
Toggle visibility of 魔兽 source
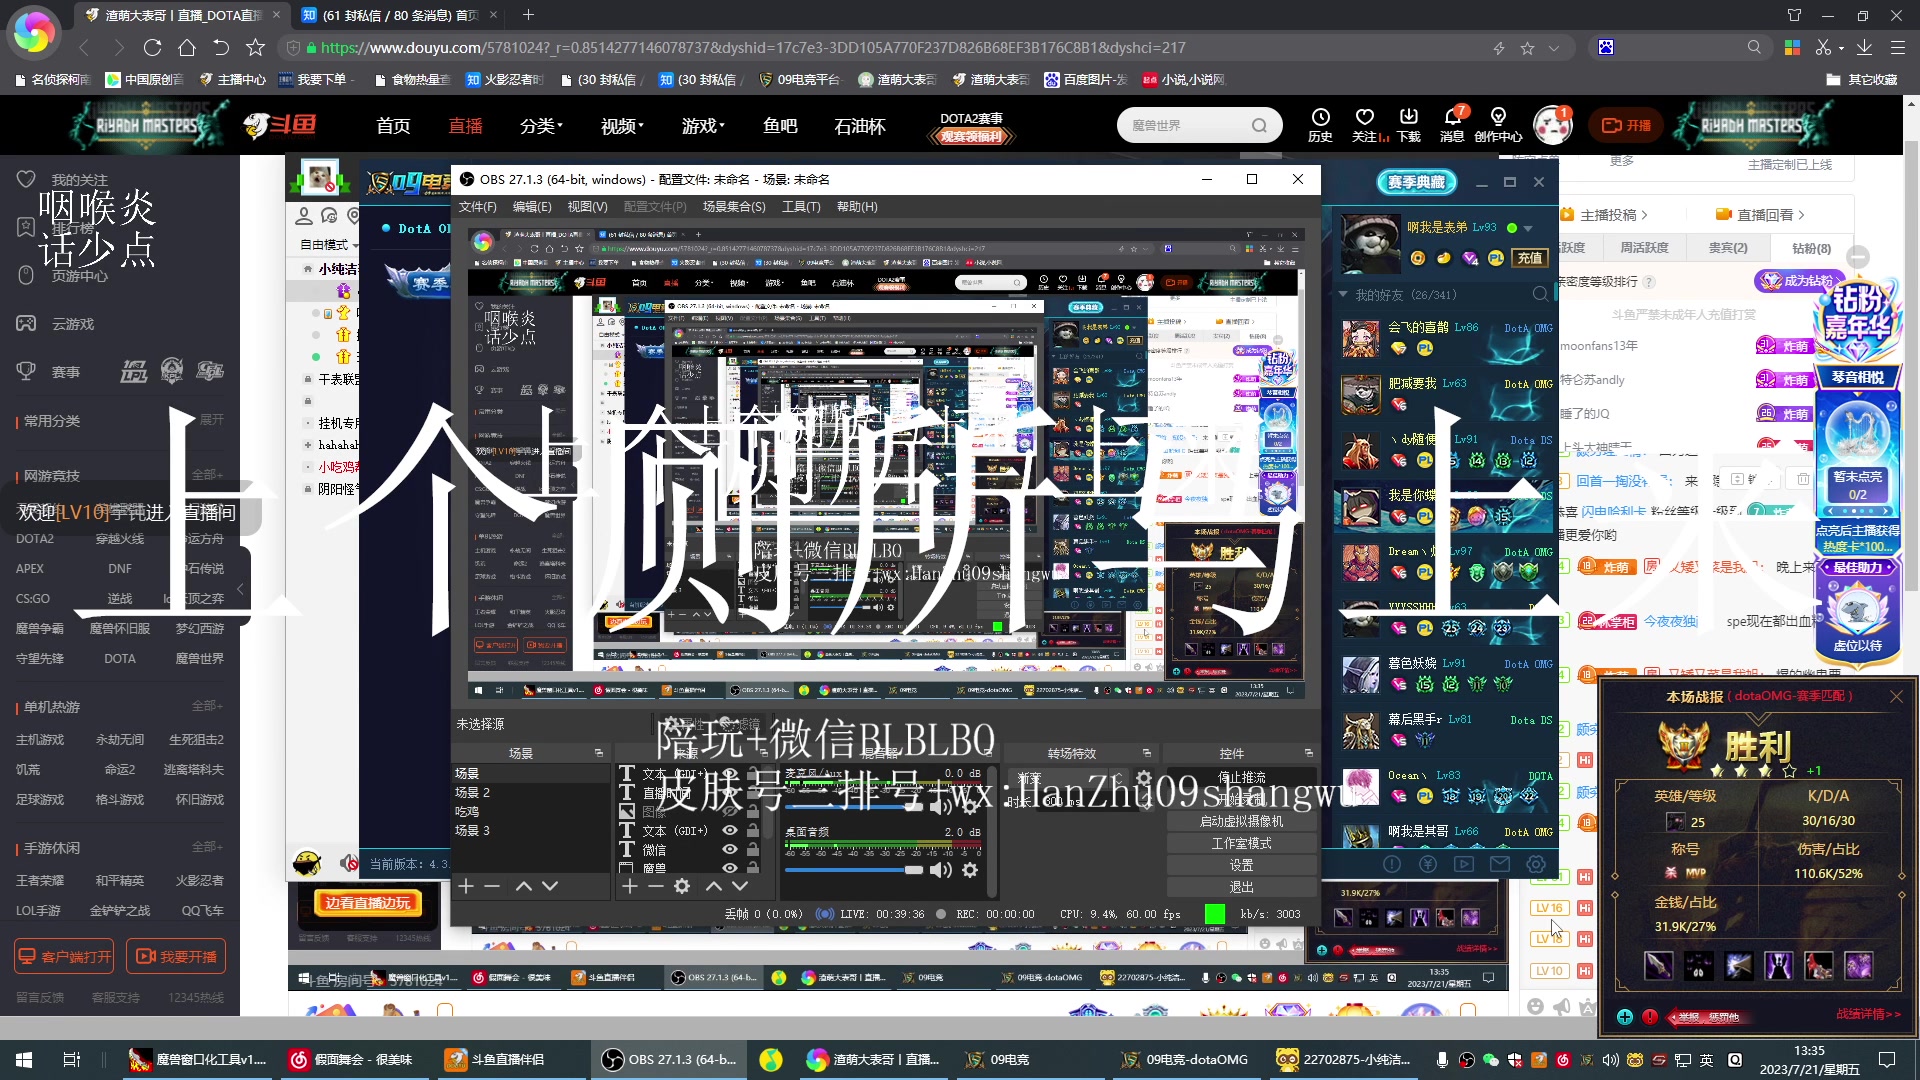point(730,867)
